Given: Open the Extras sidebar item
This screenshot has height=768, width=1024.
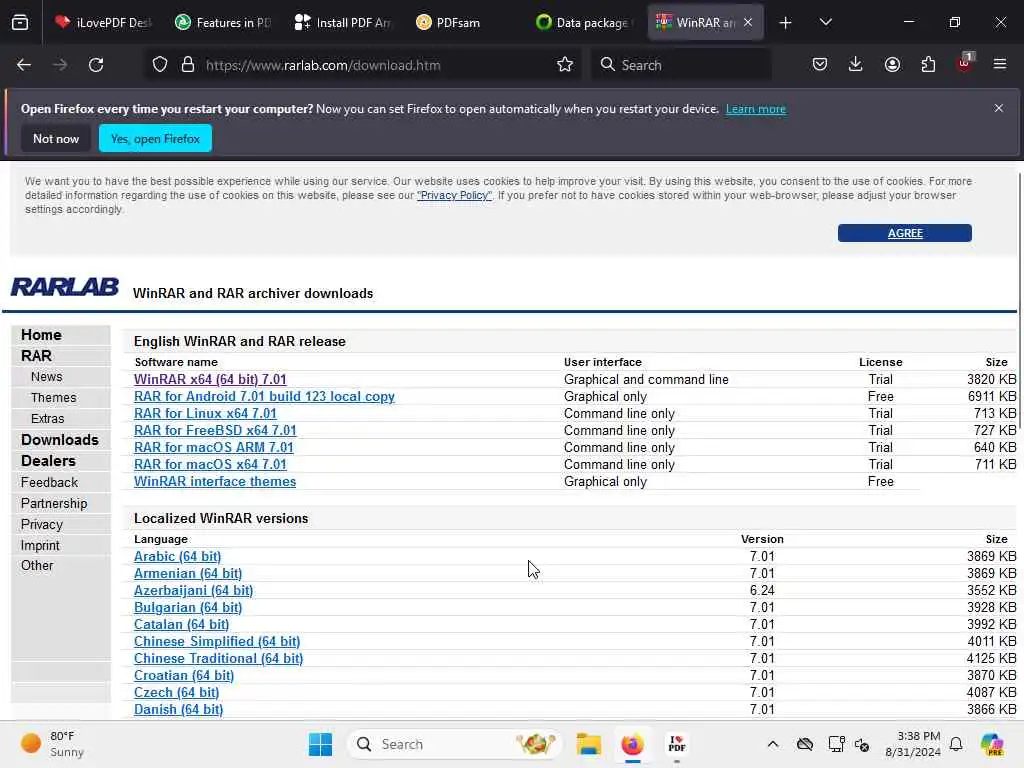Looking at the screenshot, I should point(48,419).
